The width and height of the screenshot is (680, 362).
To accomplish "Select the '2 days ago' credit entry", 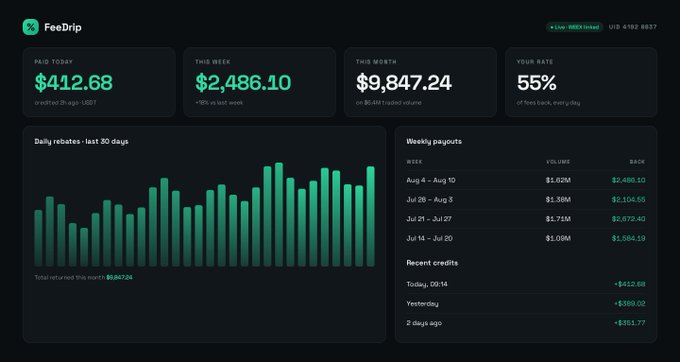I will [526, 323].
